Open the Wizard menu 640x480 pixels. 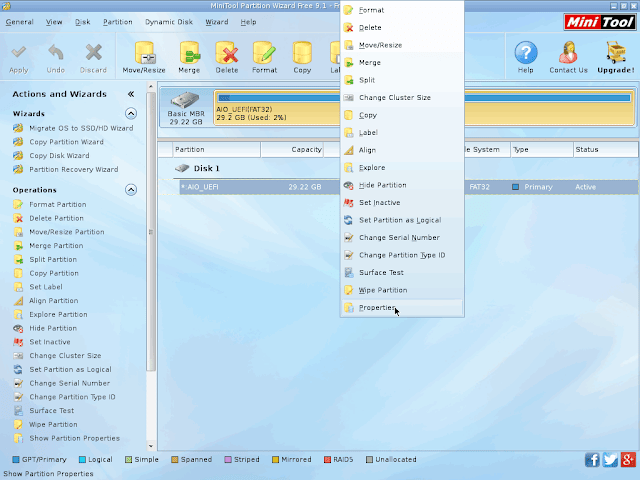click(216, 22)
